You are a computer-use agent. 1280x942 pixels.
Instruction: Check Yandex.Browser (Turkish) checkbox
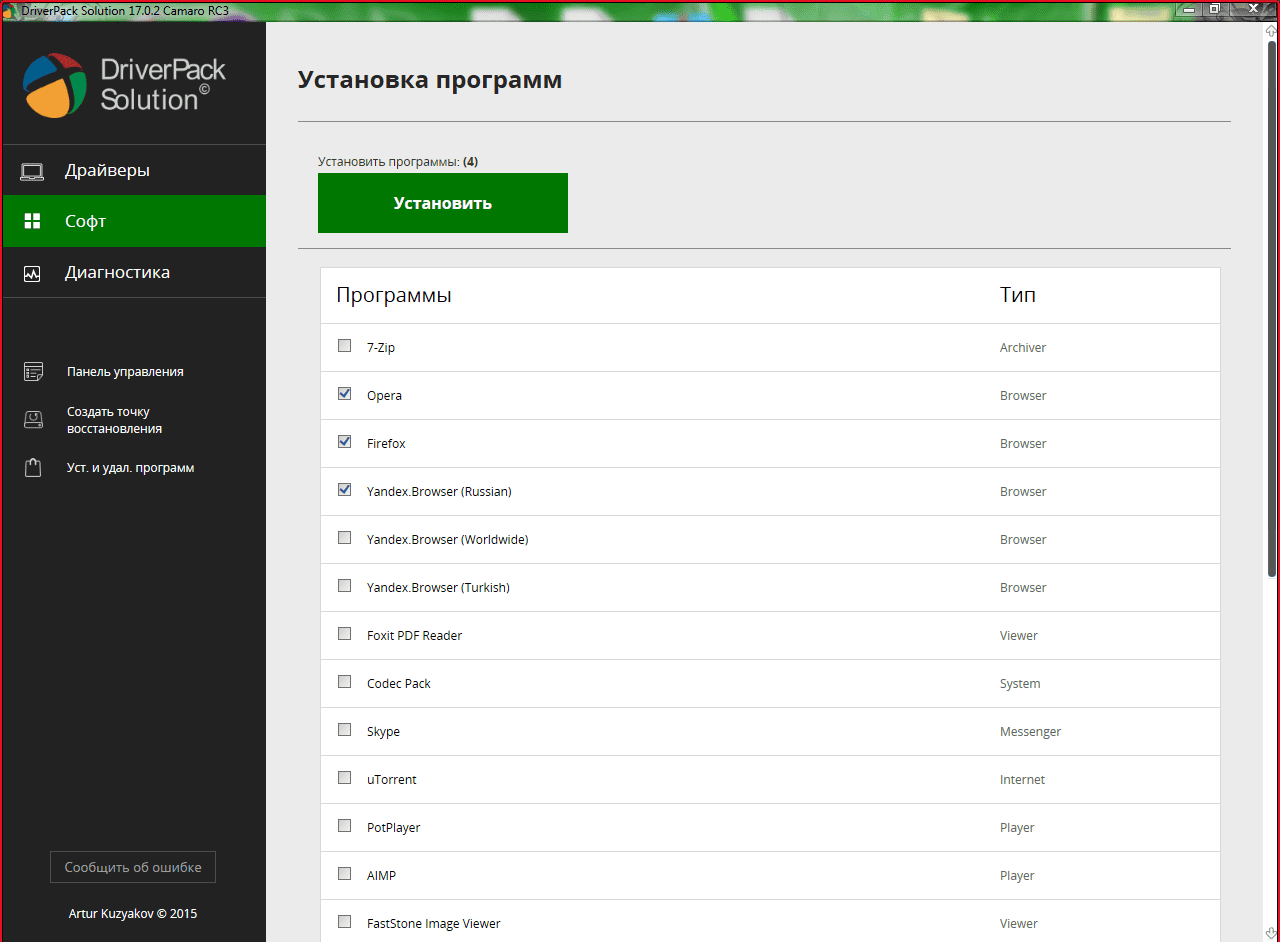[x=345, y=586]
